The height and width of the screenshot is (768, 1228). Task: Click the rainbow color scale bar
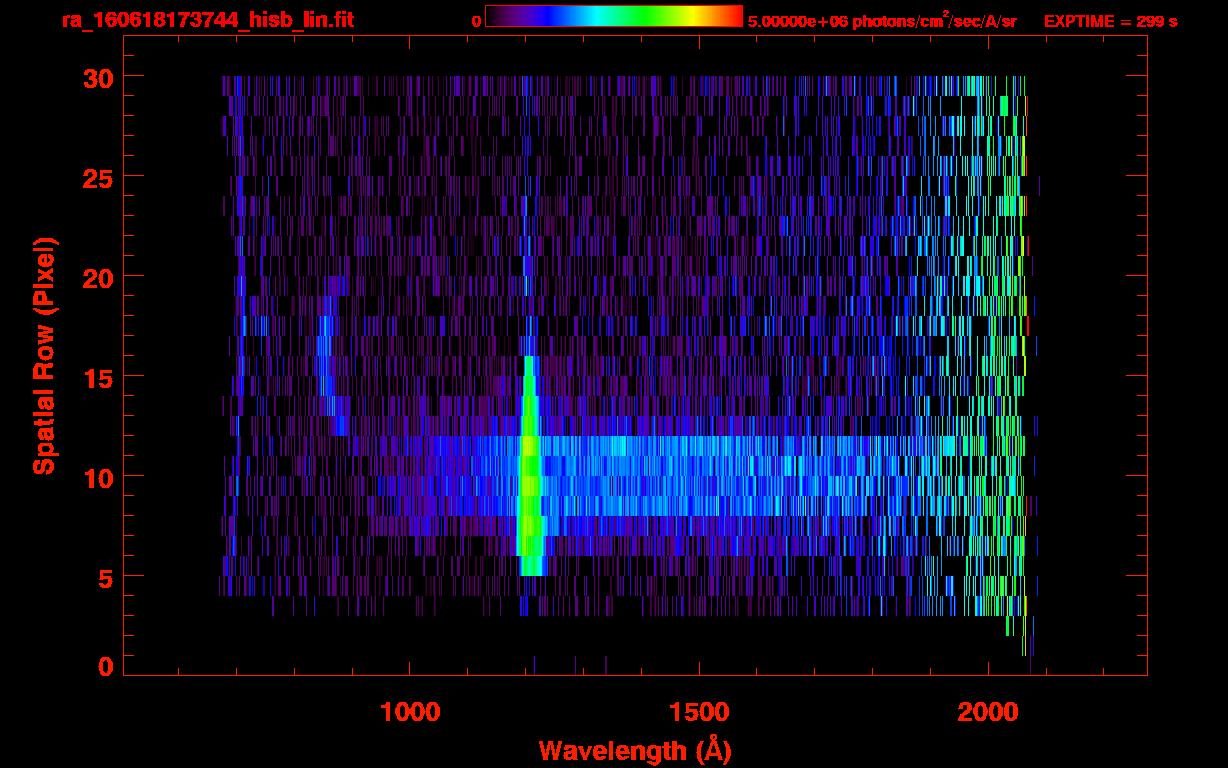(x=613, y=16)
